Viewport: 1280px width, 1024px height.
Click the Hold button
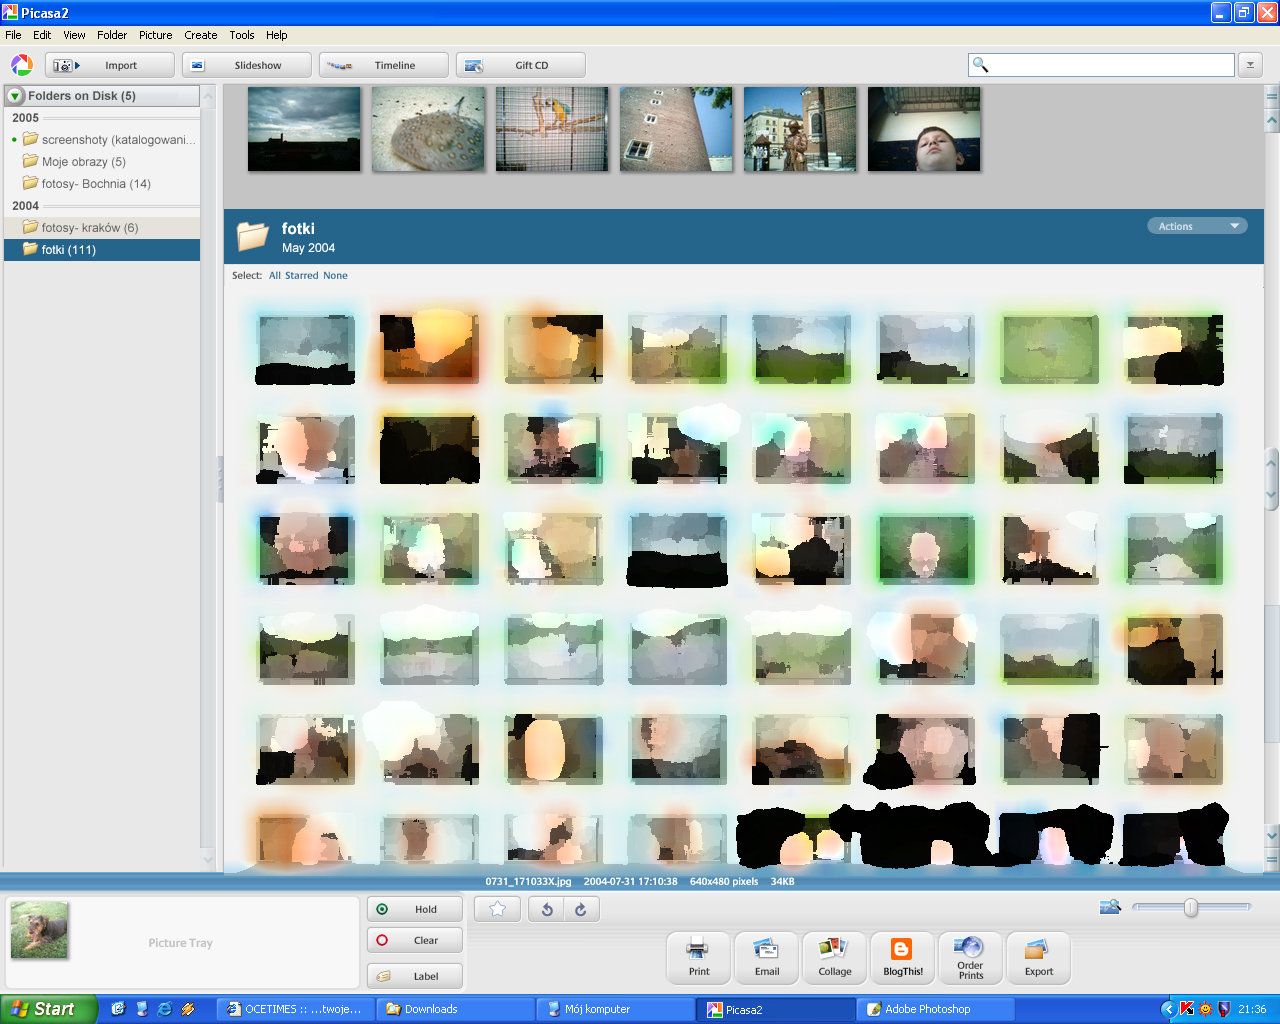tap(415, 909)
